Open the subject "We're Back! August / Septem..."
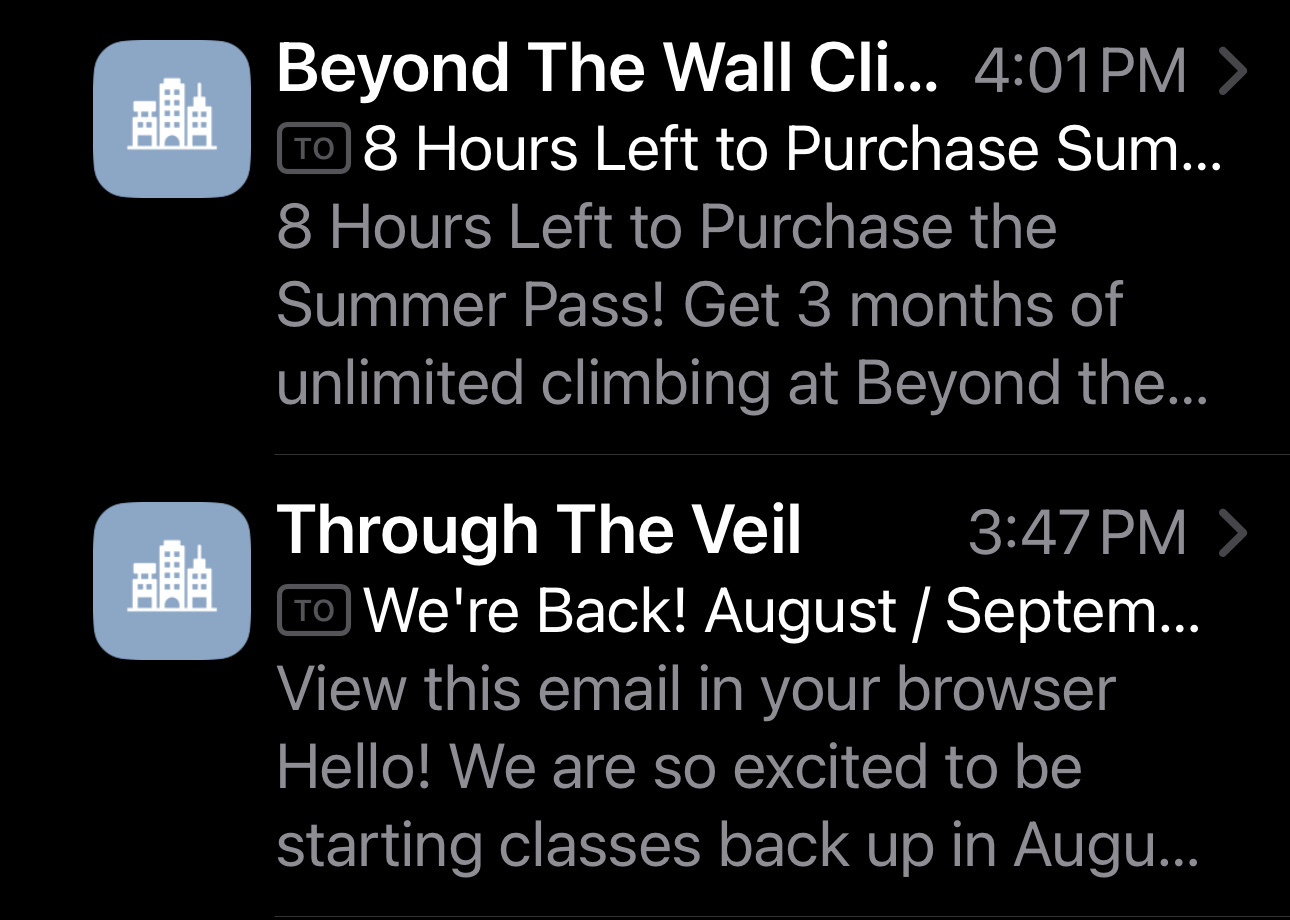 point(782,611)
